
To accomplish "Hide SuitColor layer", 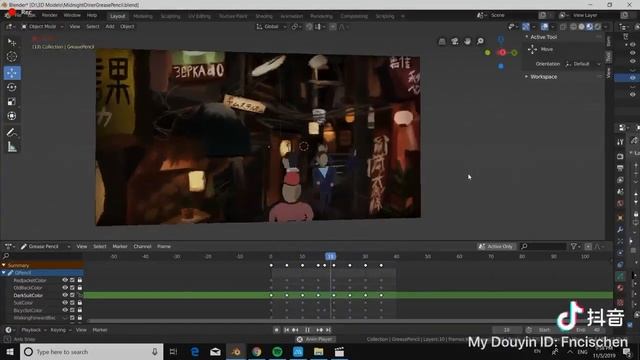I will pos(65,302).
